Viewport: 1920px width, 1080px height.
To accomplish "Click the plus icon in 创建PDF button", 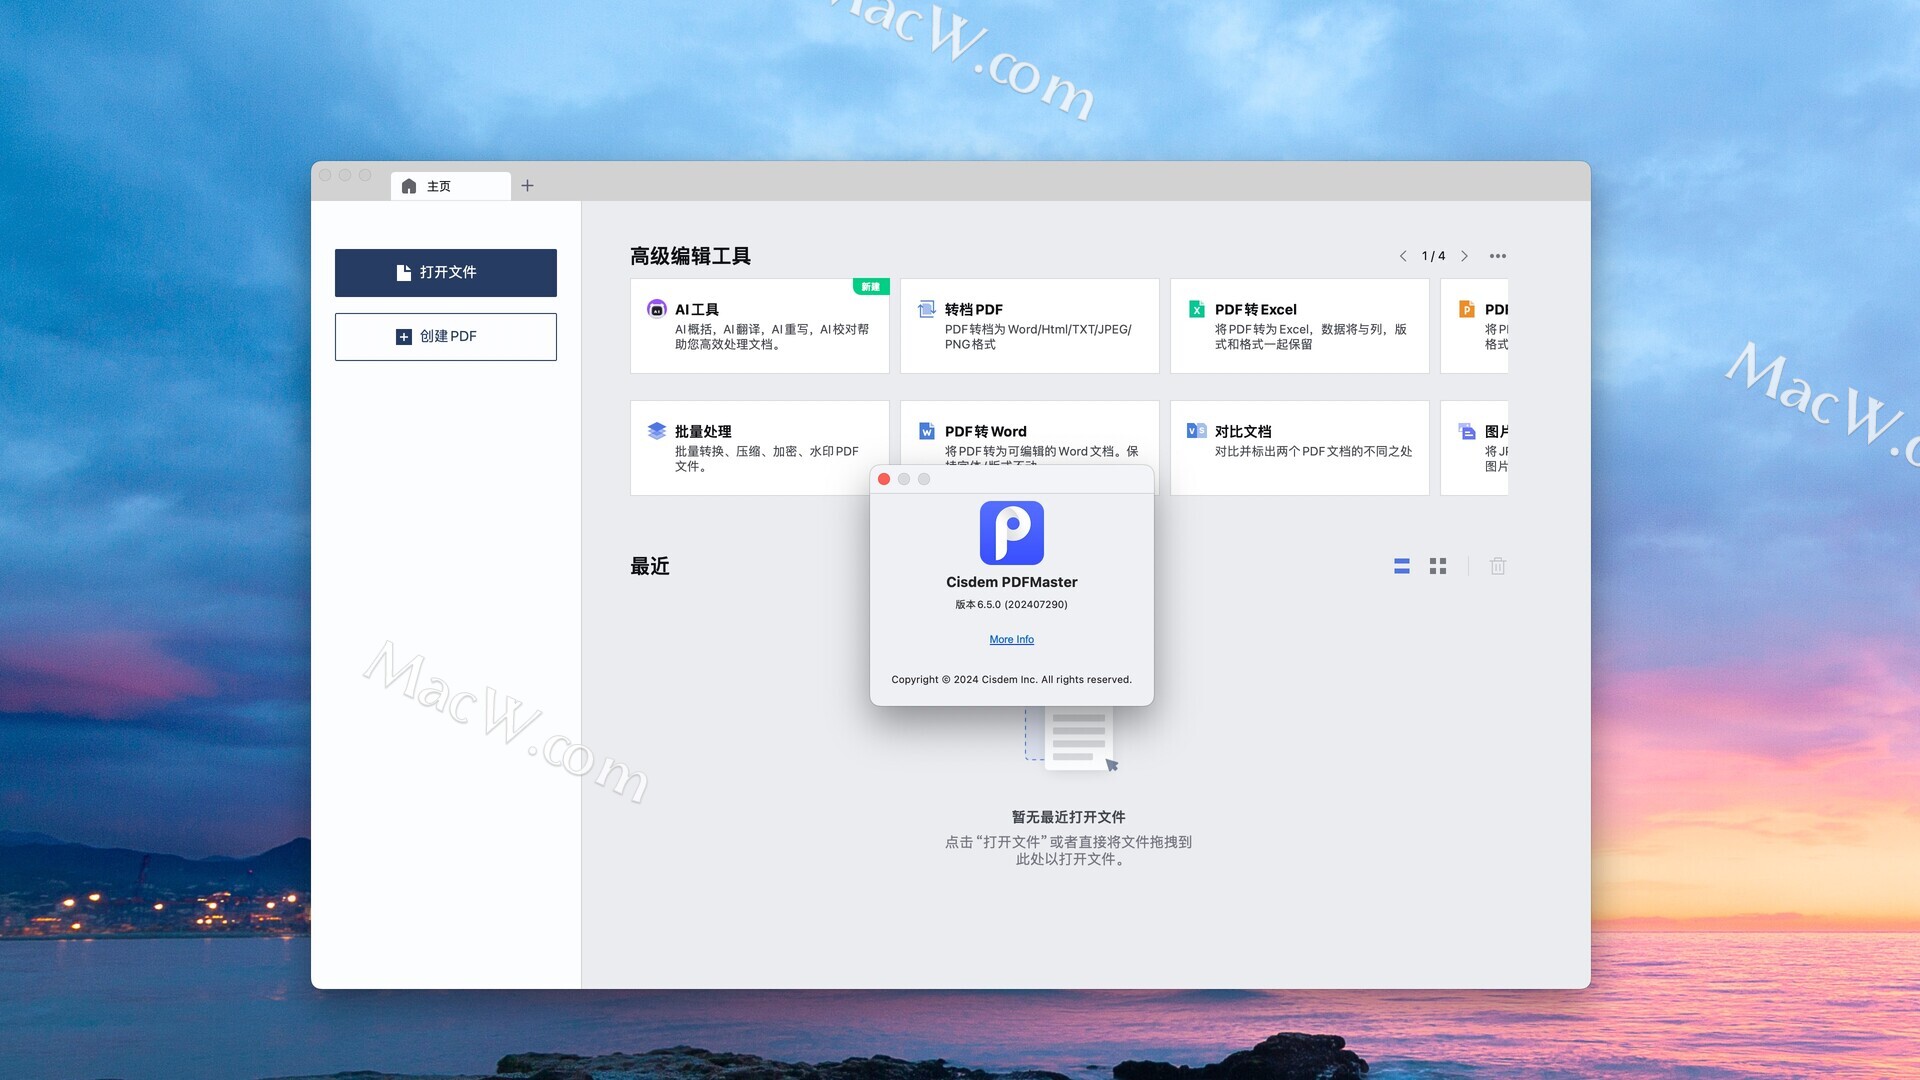I will pyautogui.click(x=403, y=337).
